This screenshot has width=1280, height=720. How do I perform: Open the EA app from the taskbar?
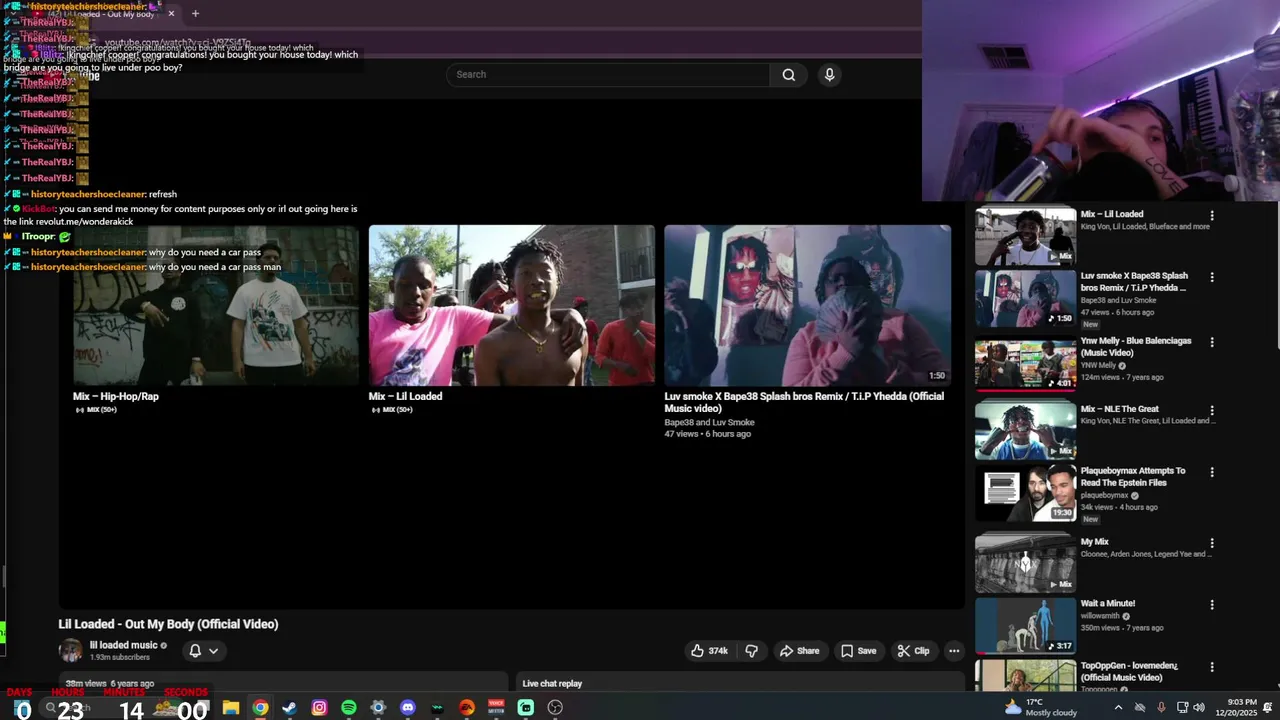[x=467, y=708]
